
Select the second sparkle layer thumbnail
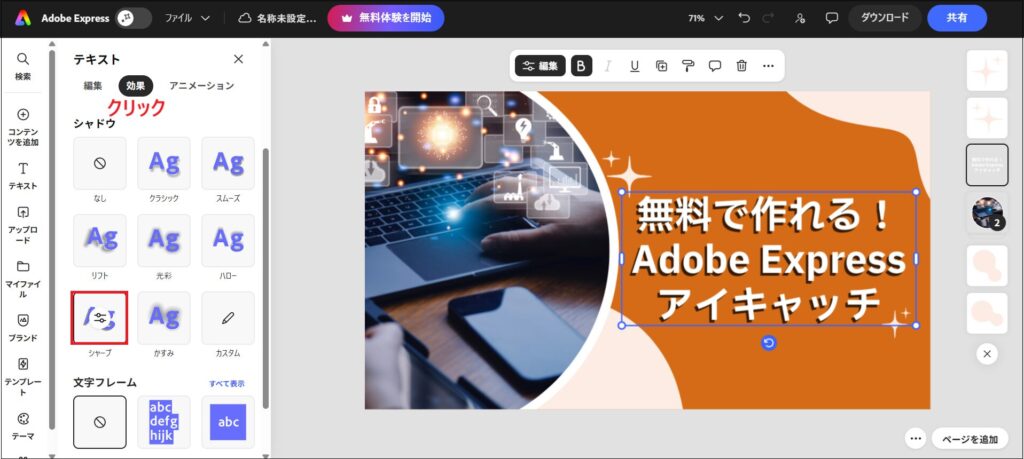pyautogui.click(x=987, y=118)
